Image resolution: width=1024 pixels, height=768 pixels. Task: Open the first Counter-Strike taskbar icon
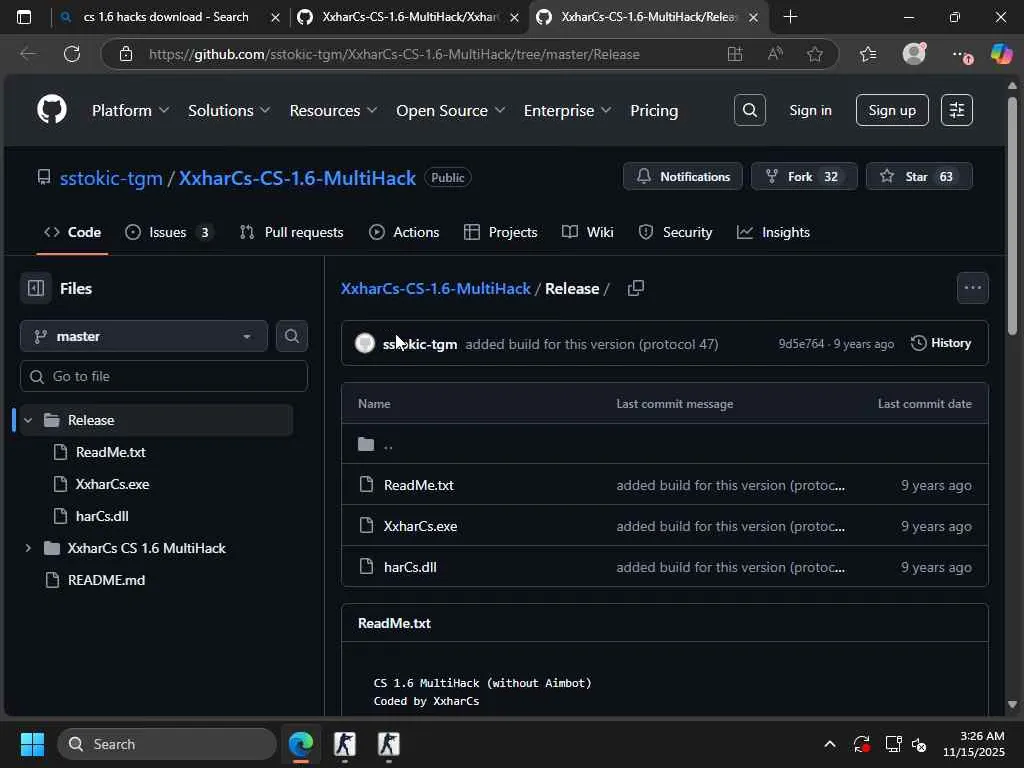tap(345, 744)
